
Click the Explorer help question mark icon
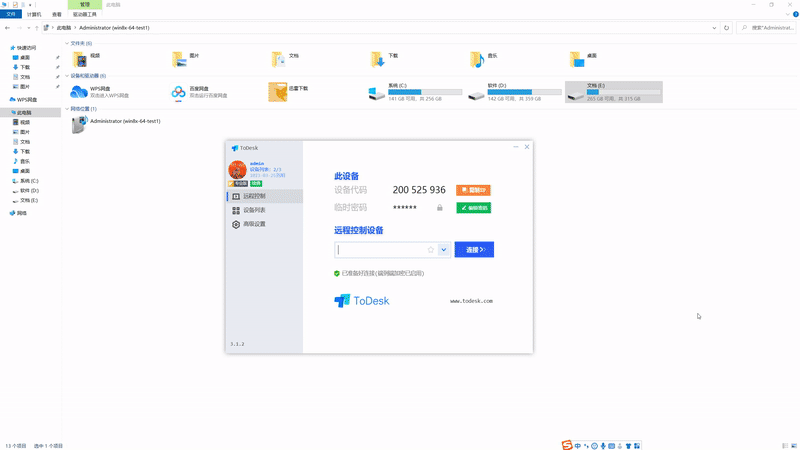click(x=795, y=14)
